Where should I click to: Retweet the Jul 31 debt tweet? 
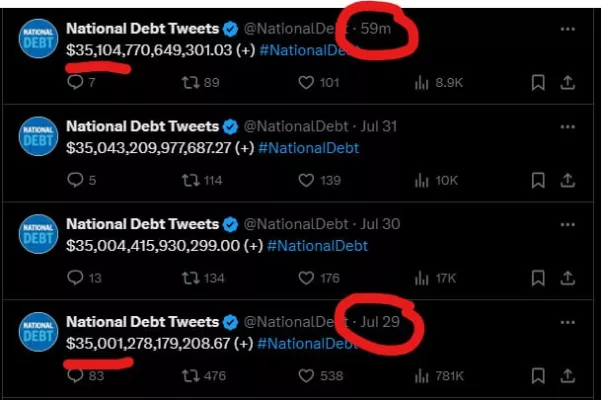(190, 180)
